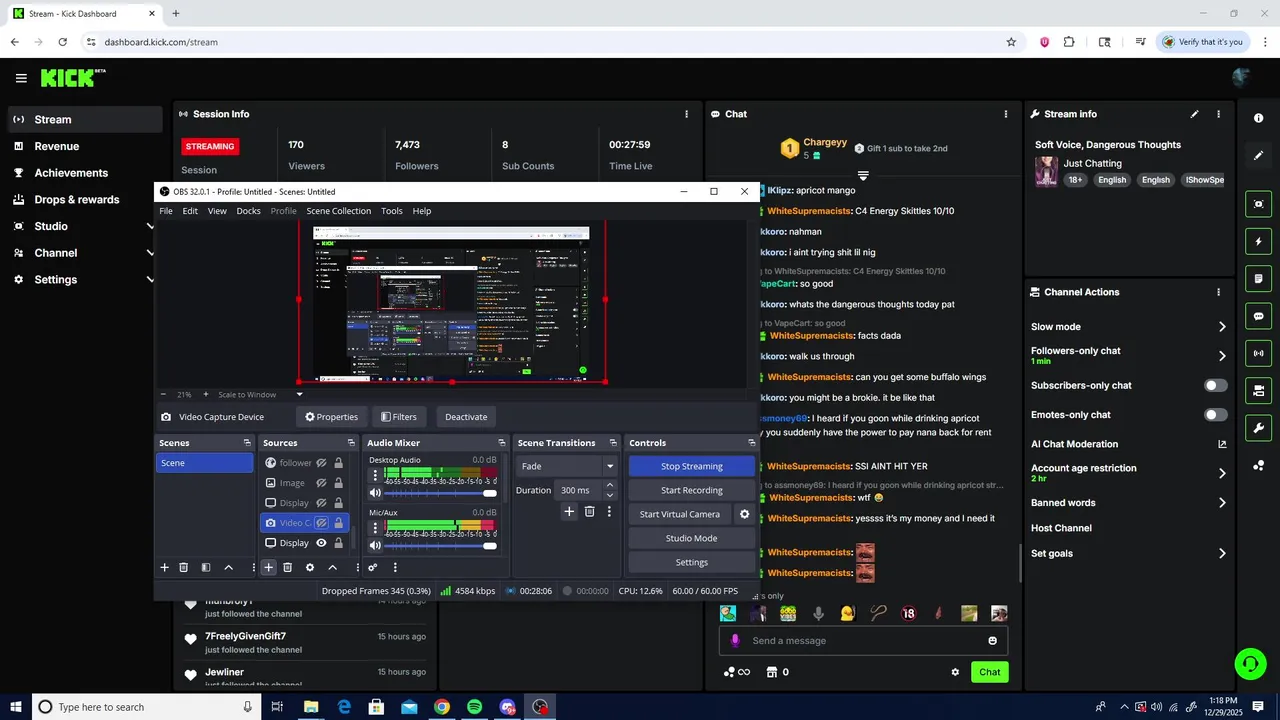1280x720 pixels.
Task: Open Chrome from the Windows taskbar
Action: (441, 707)
